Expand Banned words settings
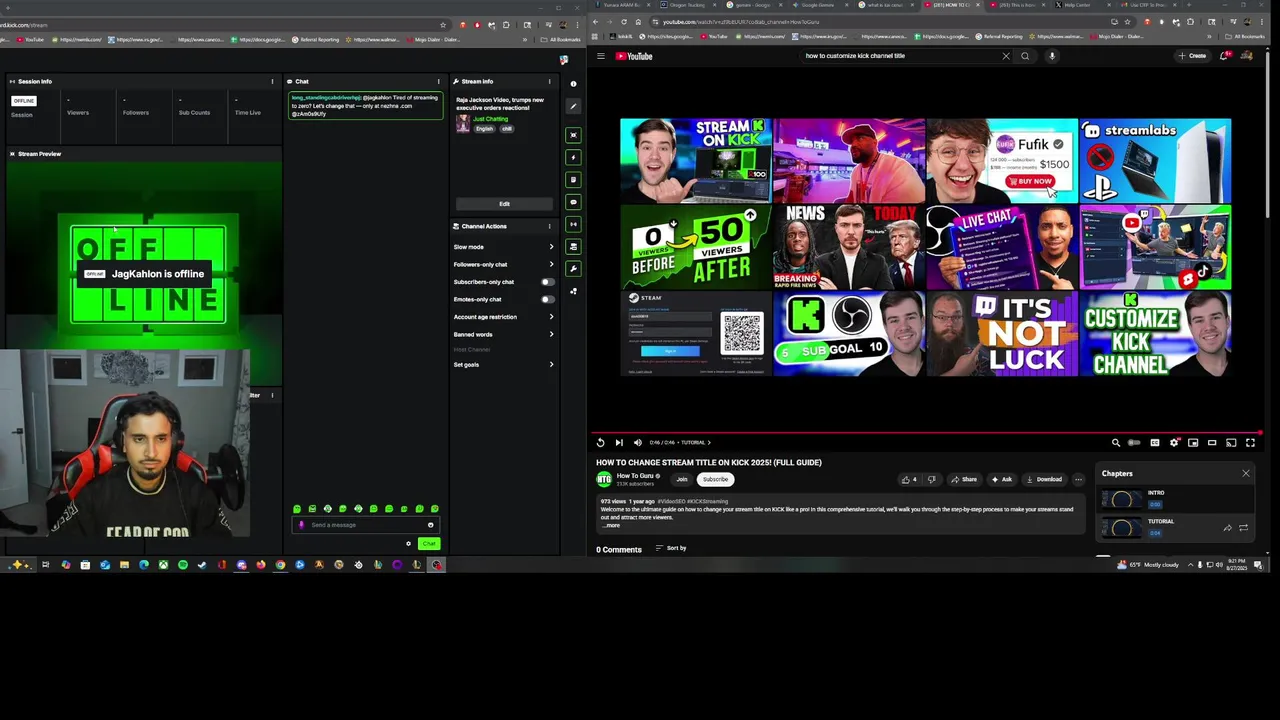The width and height of the screenshot is (1280, 720). coord(551,334)
